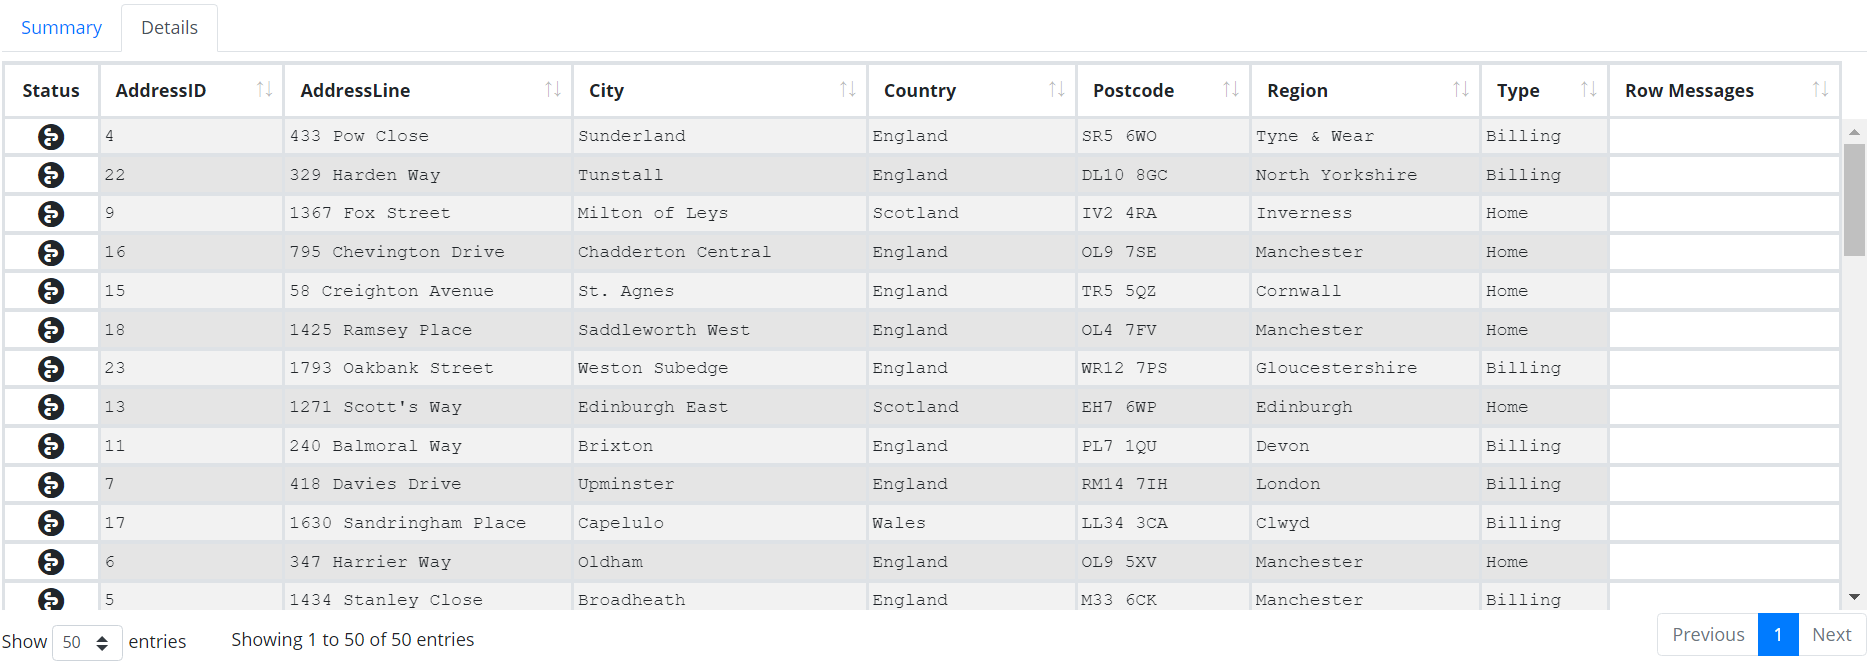Click status icon for Weston Subedge row
Viewport: 1869px width, 668px height.
pyautogui.click(x=51, y=369)
